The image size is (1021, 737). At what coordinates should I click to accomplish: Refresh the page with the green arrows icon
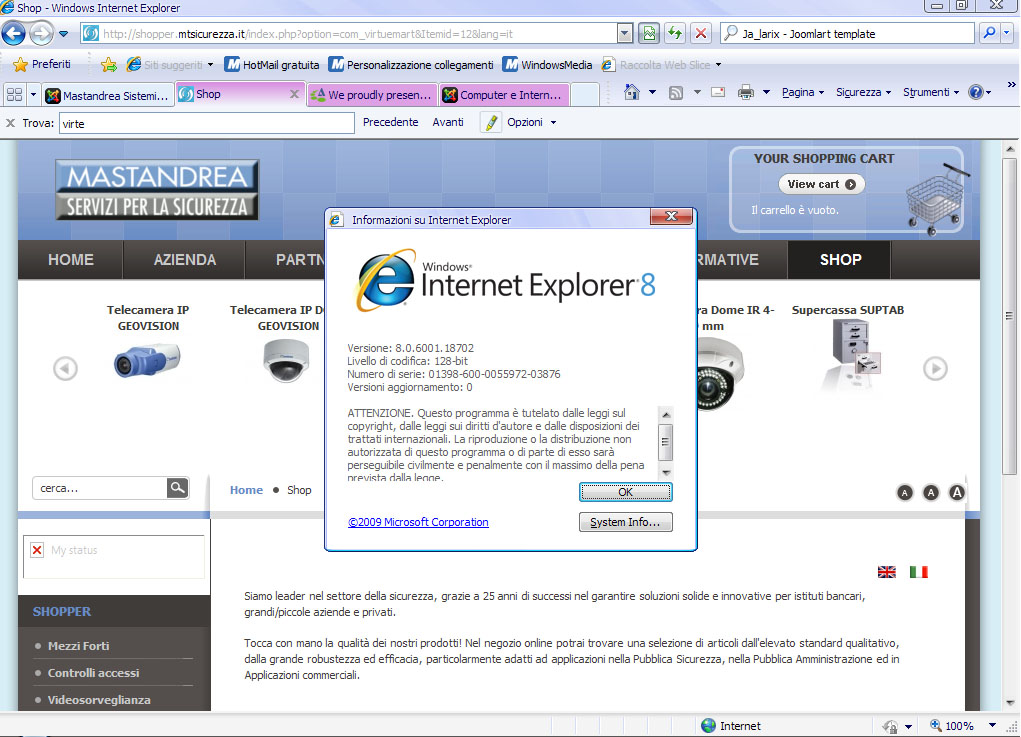[675, 34]
